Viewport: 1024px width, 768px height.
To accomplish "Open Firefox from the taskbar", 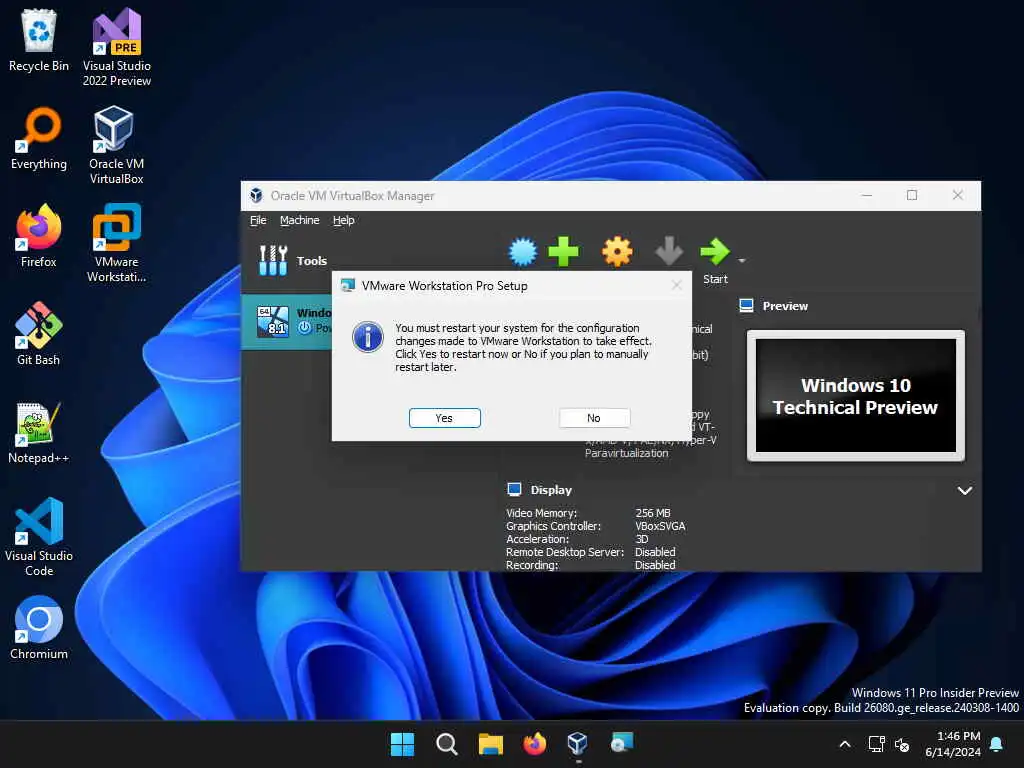I will pos(534,744).
